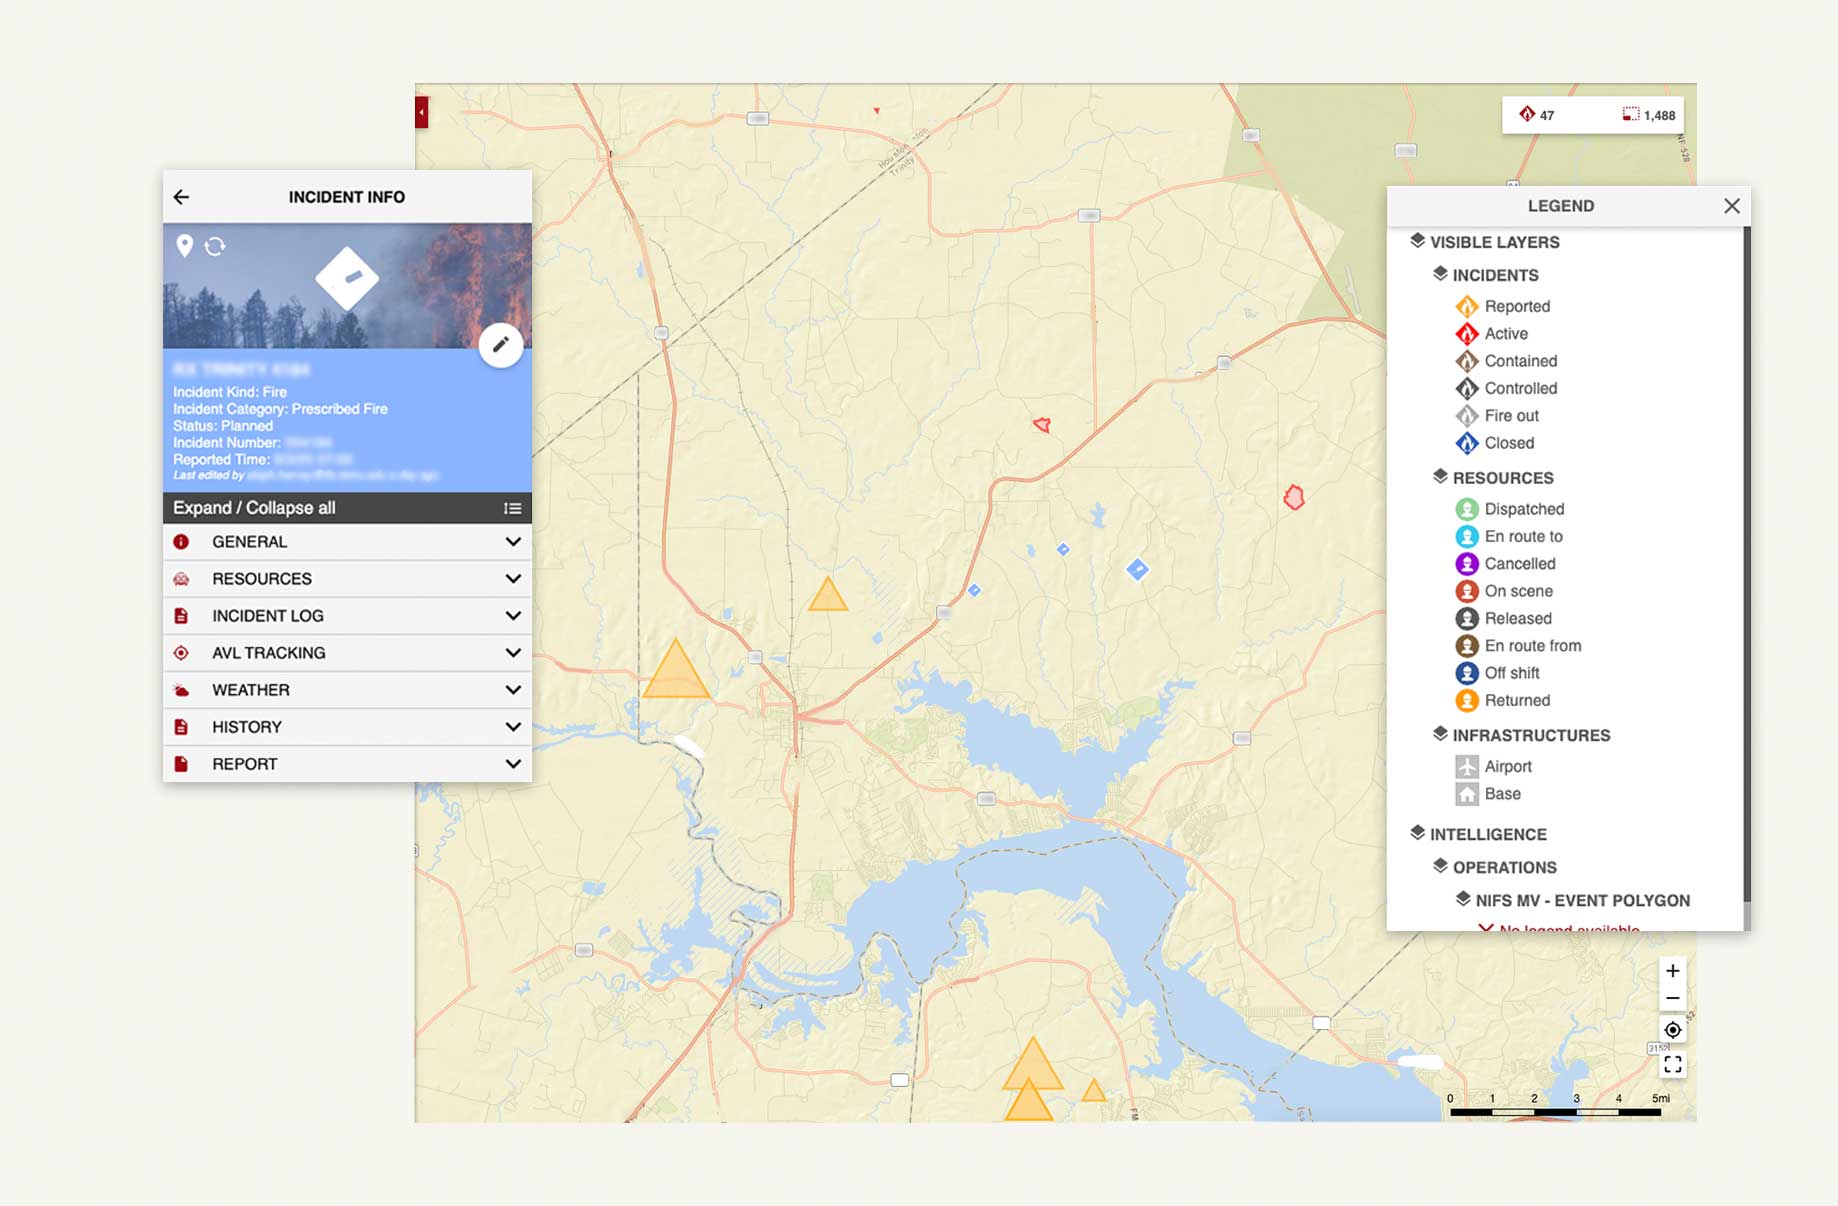Screen dimensions: 1838x1206
Task: Click the edit pencil button
Action: [x=500, y=346]
